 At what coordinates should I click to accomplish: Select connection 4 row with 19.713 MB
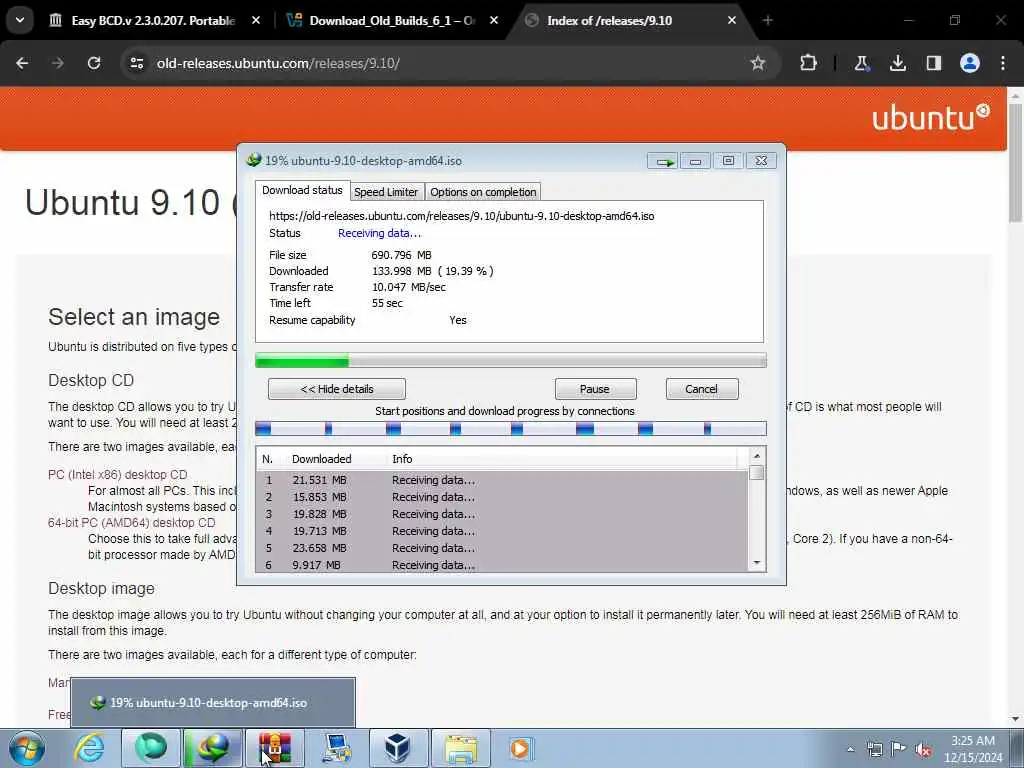503,531
